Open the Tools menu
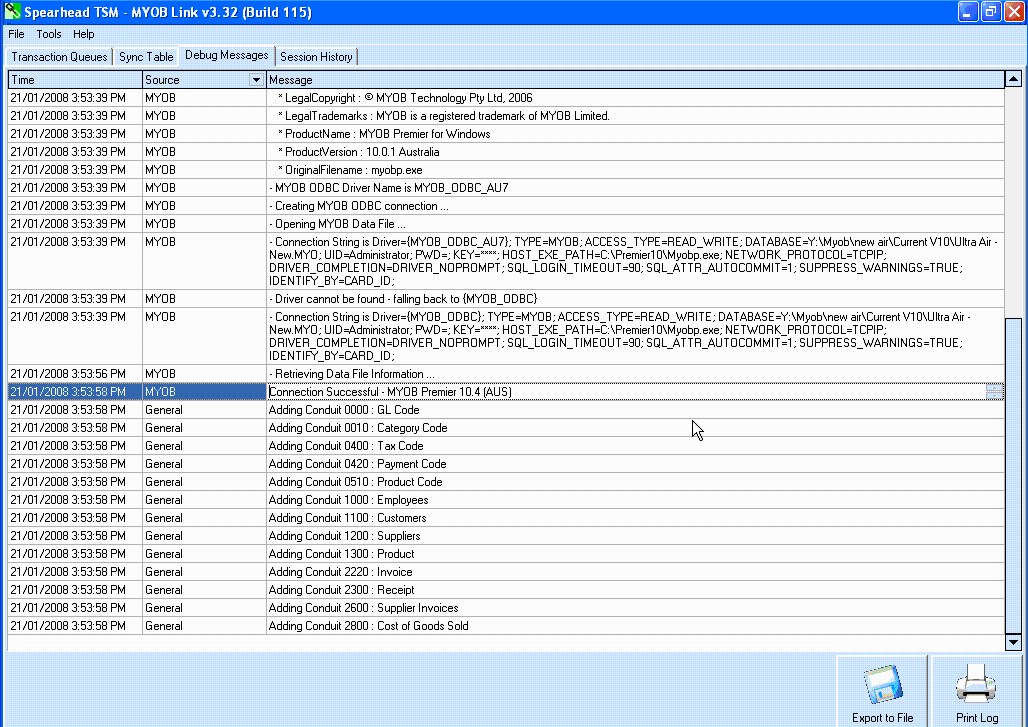 tap(49, 34)
